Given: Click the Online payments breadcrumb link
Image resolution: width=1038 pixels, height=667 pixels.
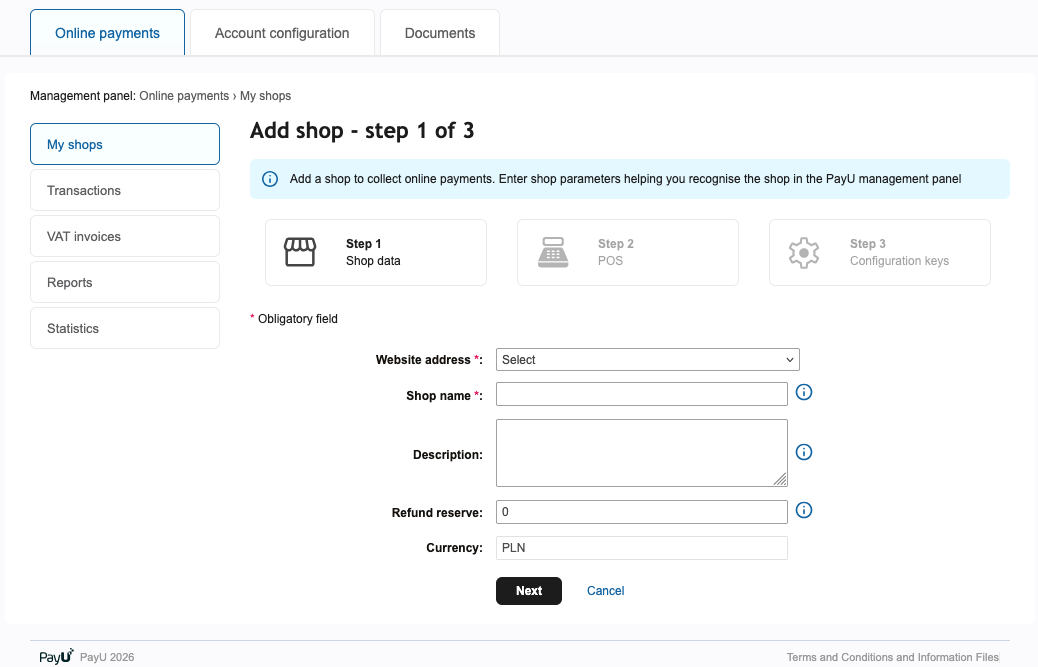Looking at the screenshot, I should pos(183,95).
